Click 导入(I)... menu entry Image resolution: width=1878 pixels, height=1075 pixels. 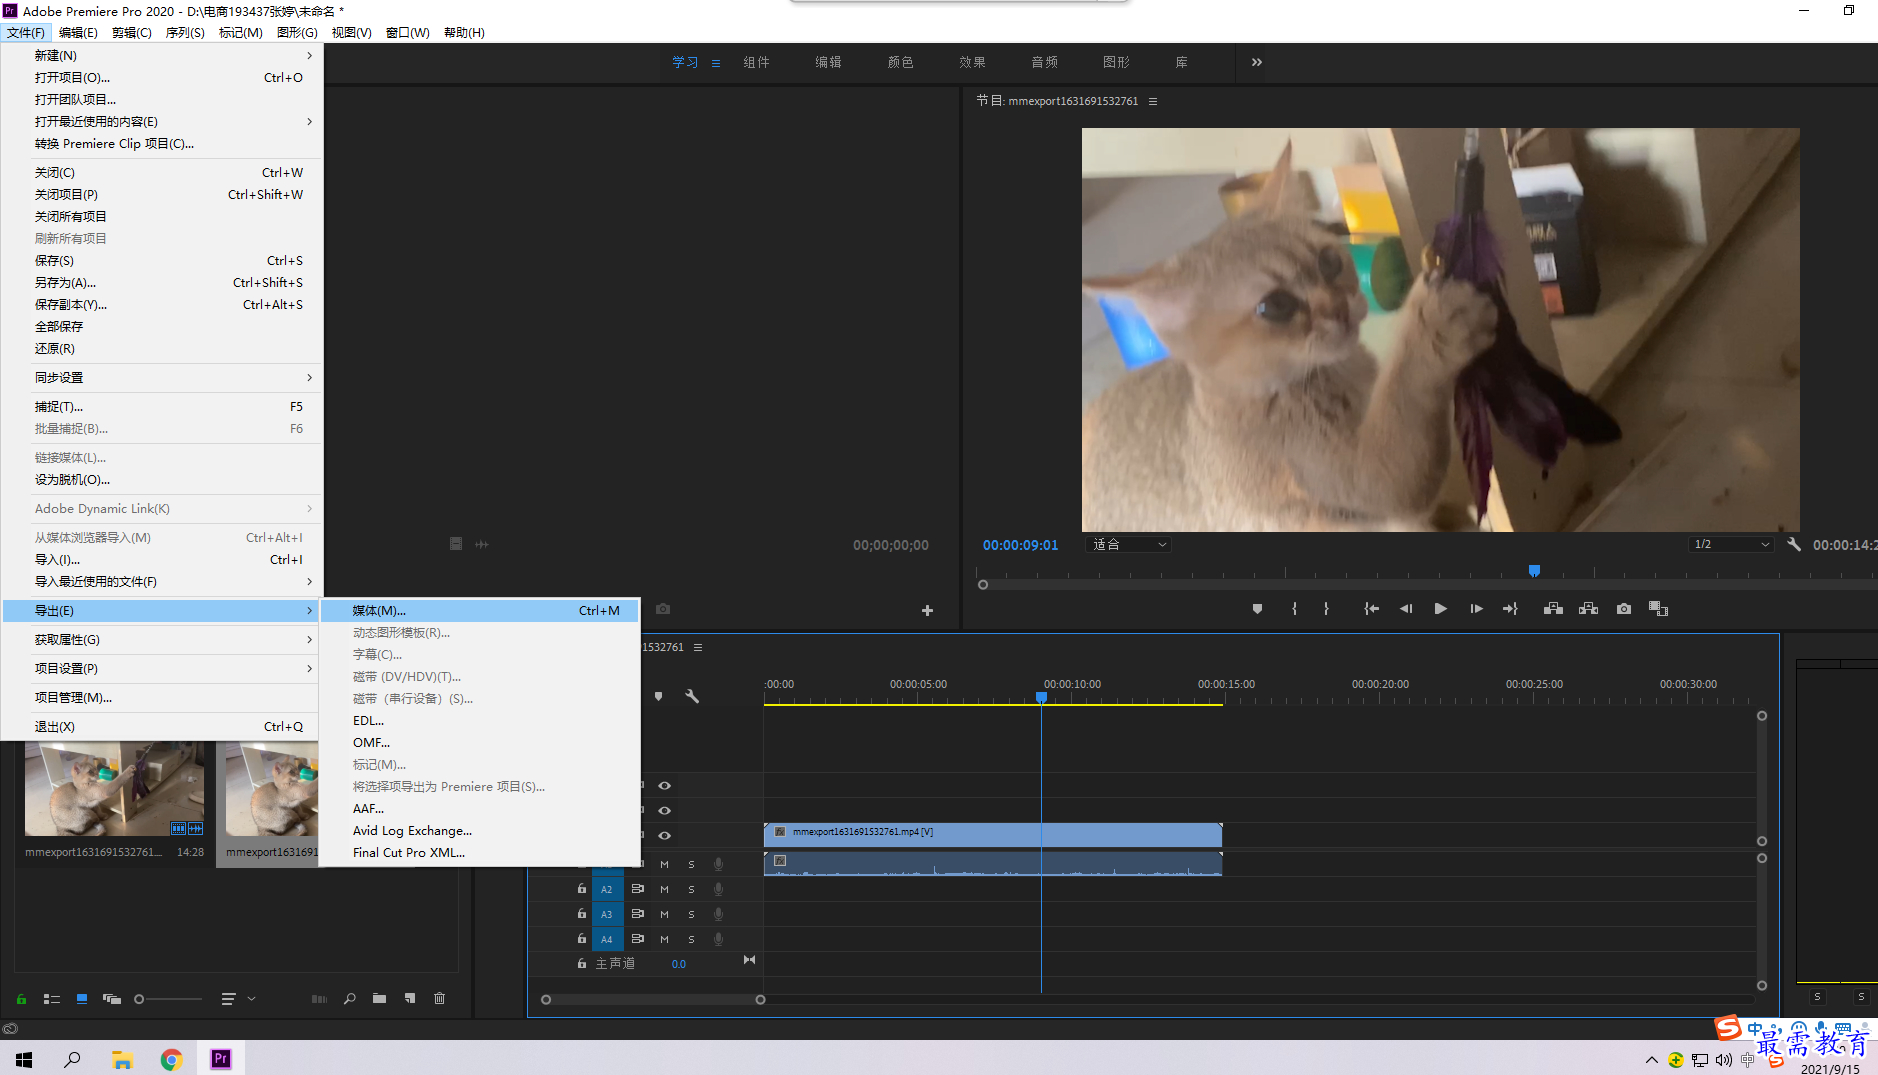click(162, 559)
